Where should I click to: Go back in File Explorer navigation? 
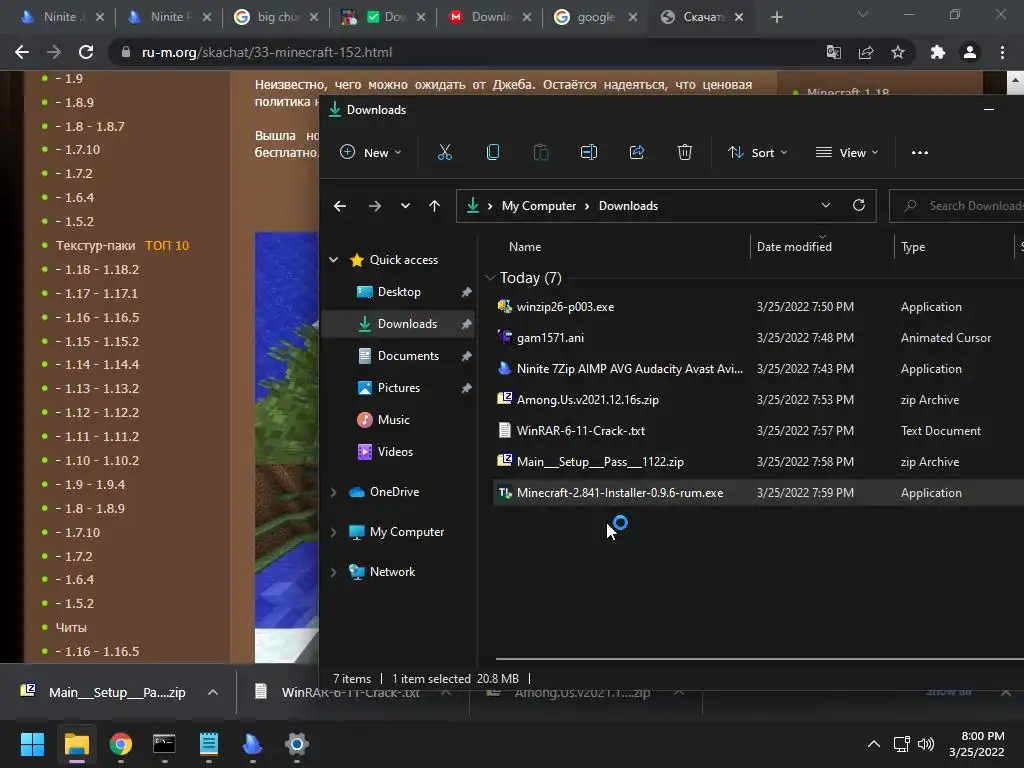[x=340, y=206]
